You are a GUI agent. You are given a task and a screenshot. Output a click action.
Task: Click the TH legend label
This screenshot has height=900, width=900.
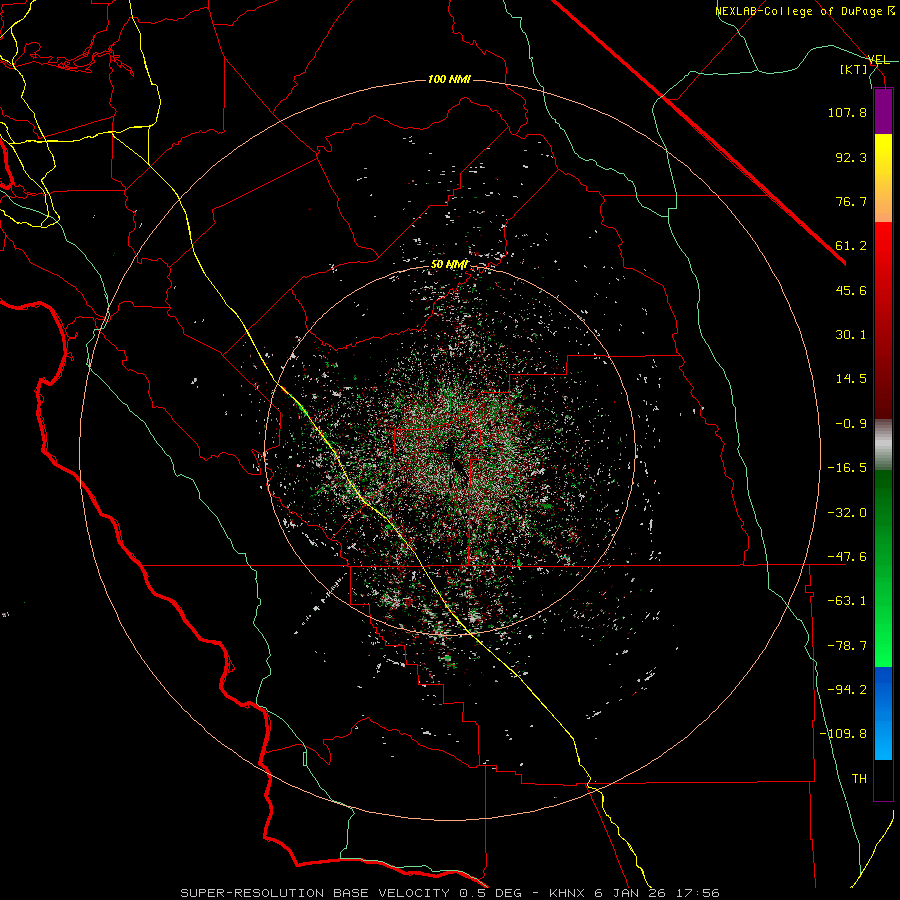point(859,779)
